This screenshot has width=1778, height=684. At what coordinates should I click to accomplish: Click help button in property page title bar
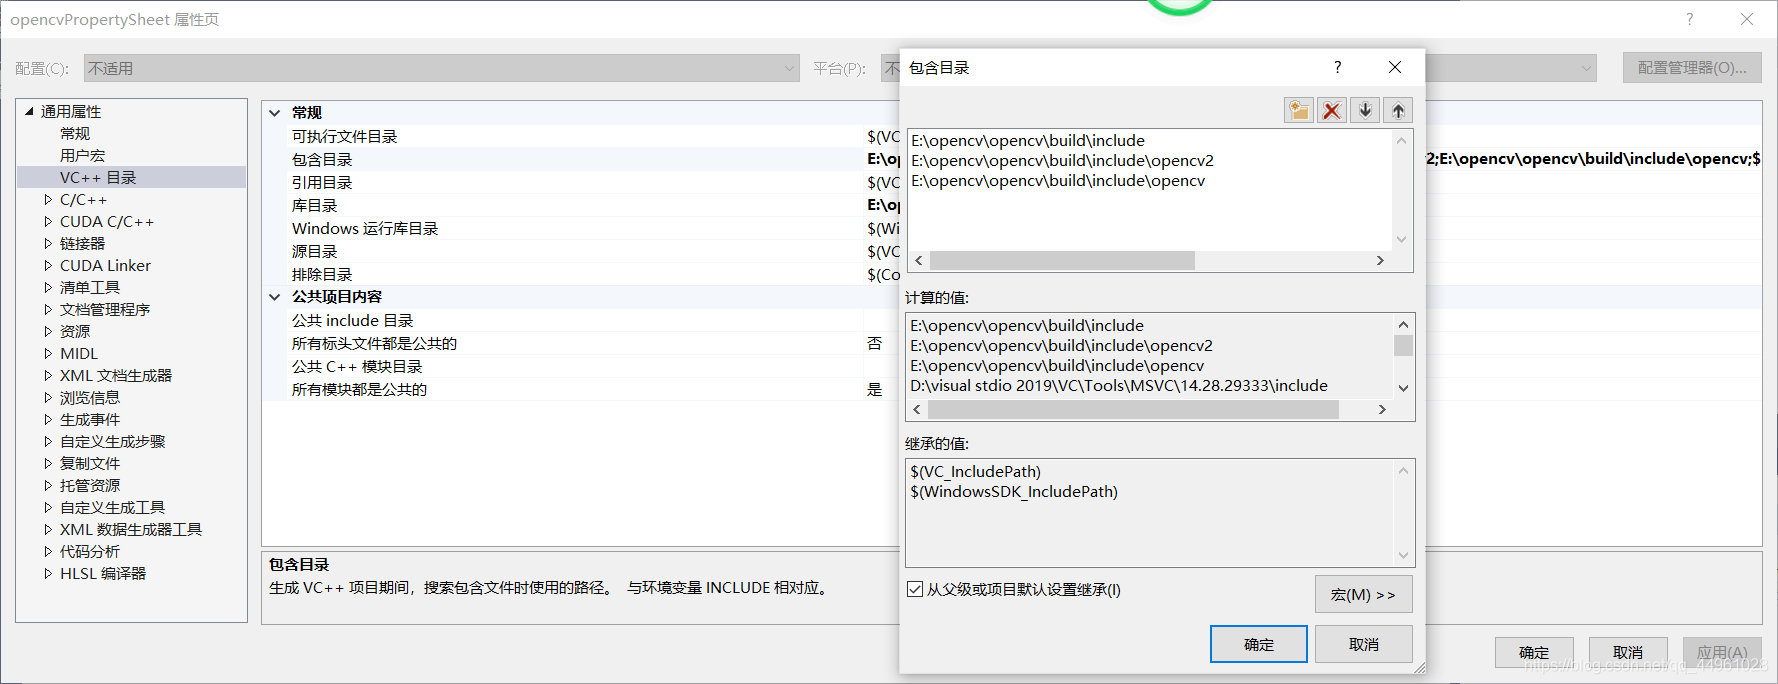point(1689,19)
